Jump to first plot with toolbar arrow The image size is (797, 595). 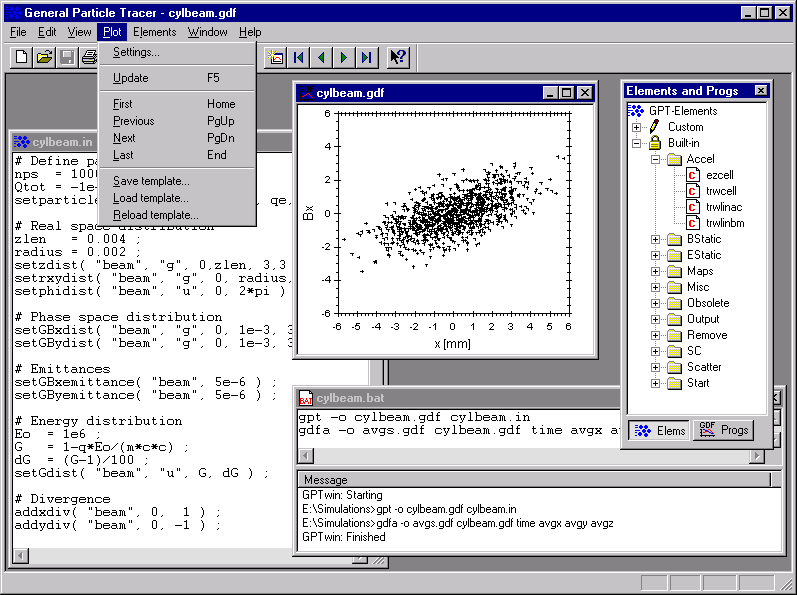299,57
